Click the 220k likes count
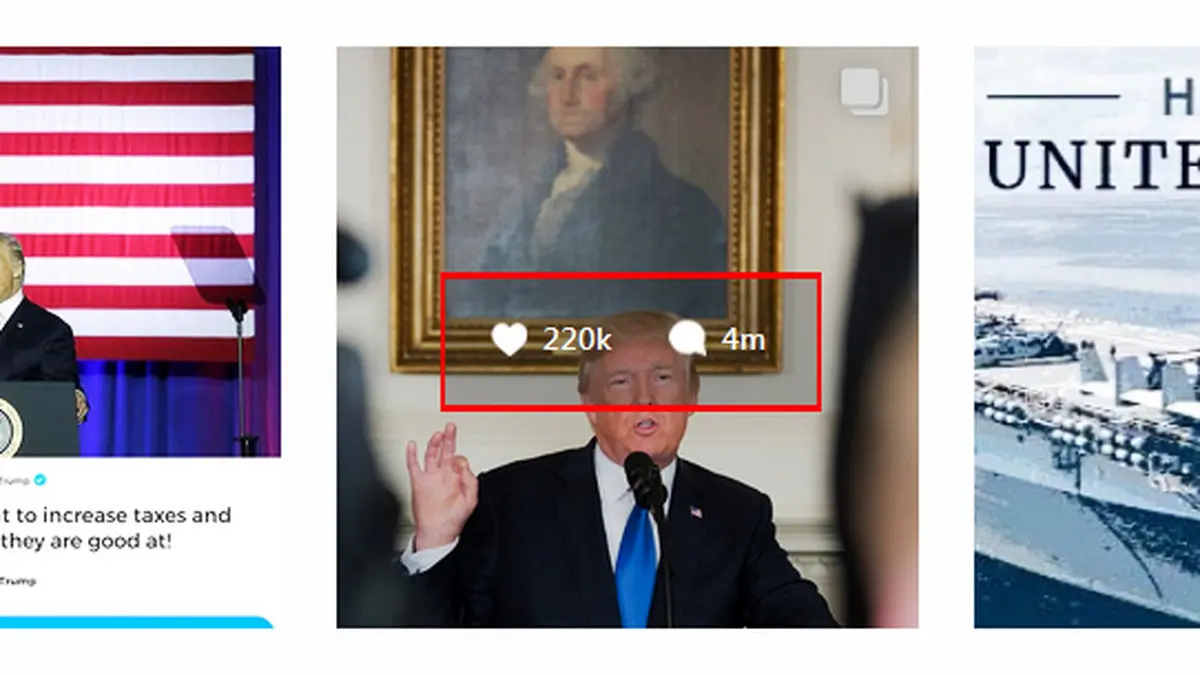 tap(577, 340)
